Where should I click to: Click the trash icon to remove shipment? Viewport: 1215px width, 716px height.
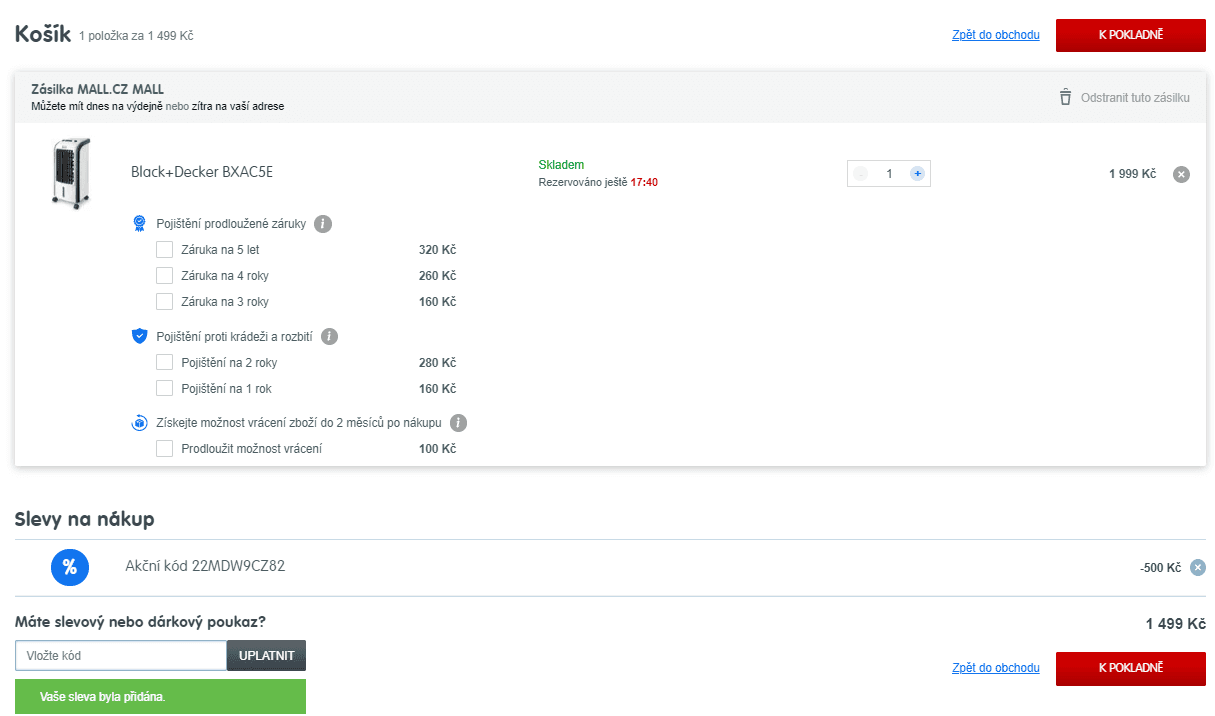1065,97
